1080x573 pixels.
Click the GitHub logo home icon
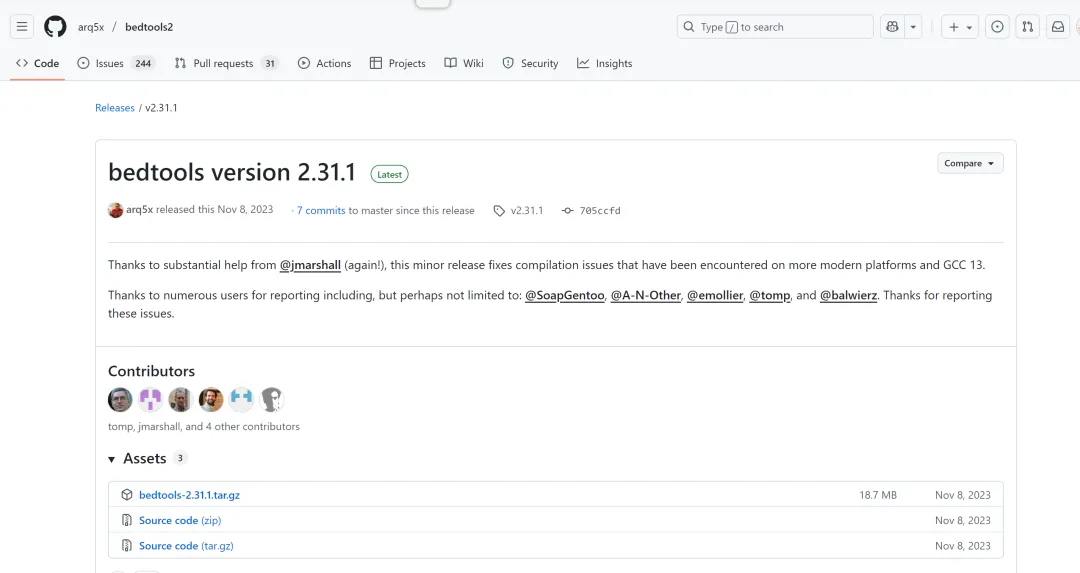tap(55, 27)
